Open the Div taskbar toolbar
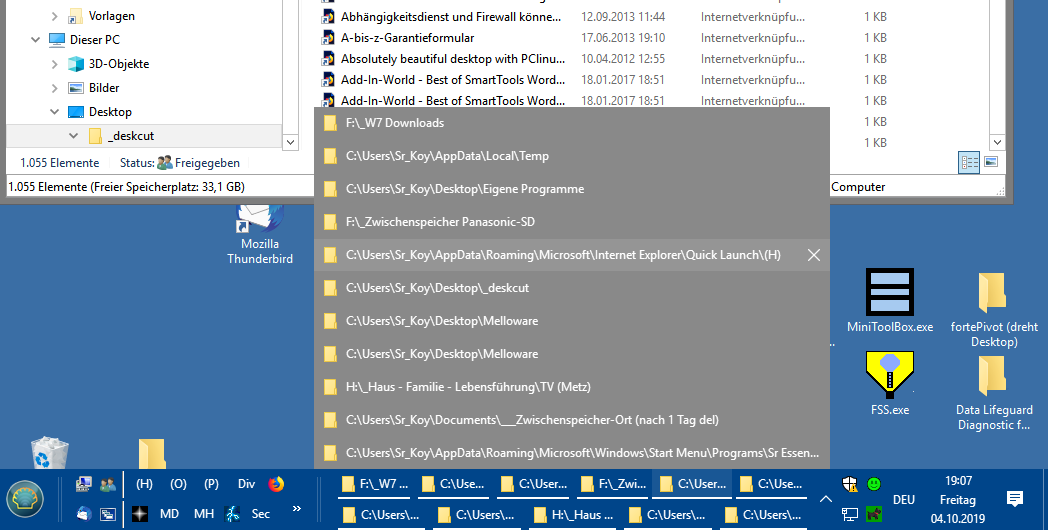This screenshot has height=530, width=1048. 246,484
